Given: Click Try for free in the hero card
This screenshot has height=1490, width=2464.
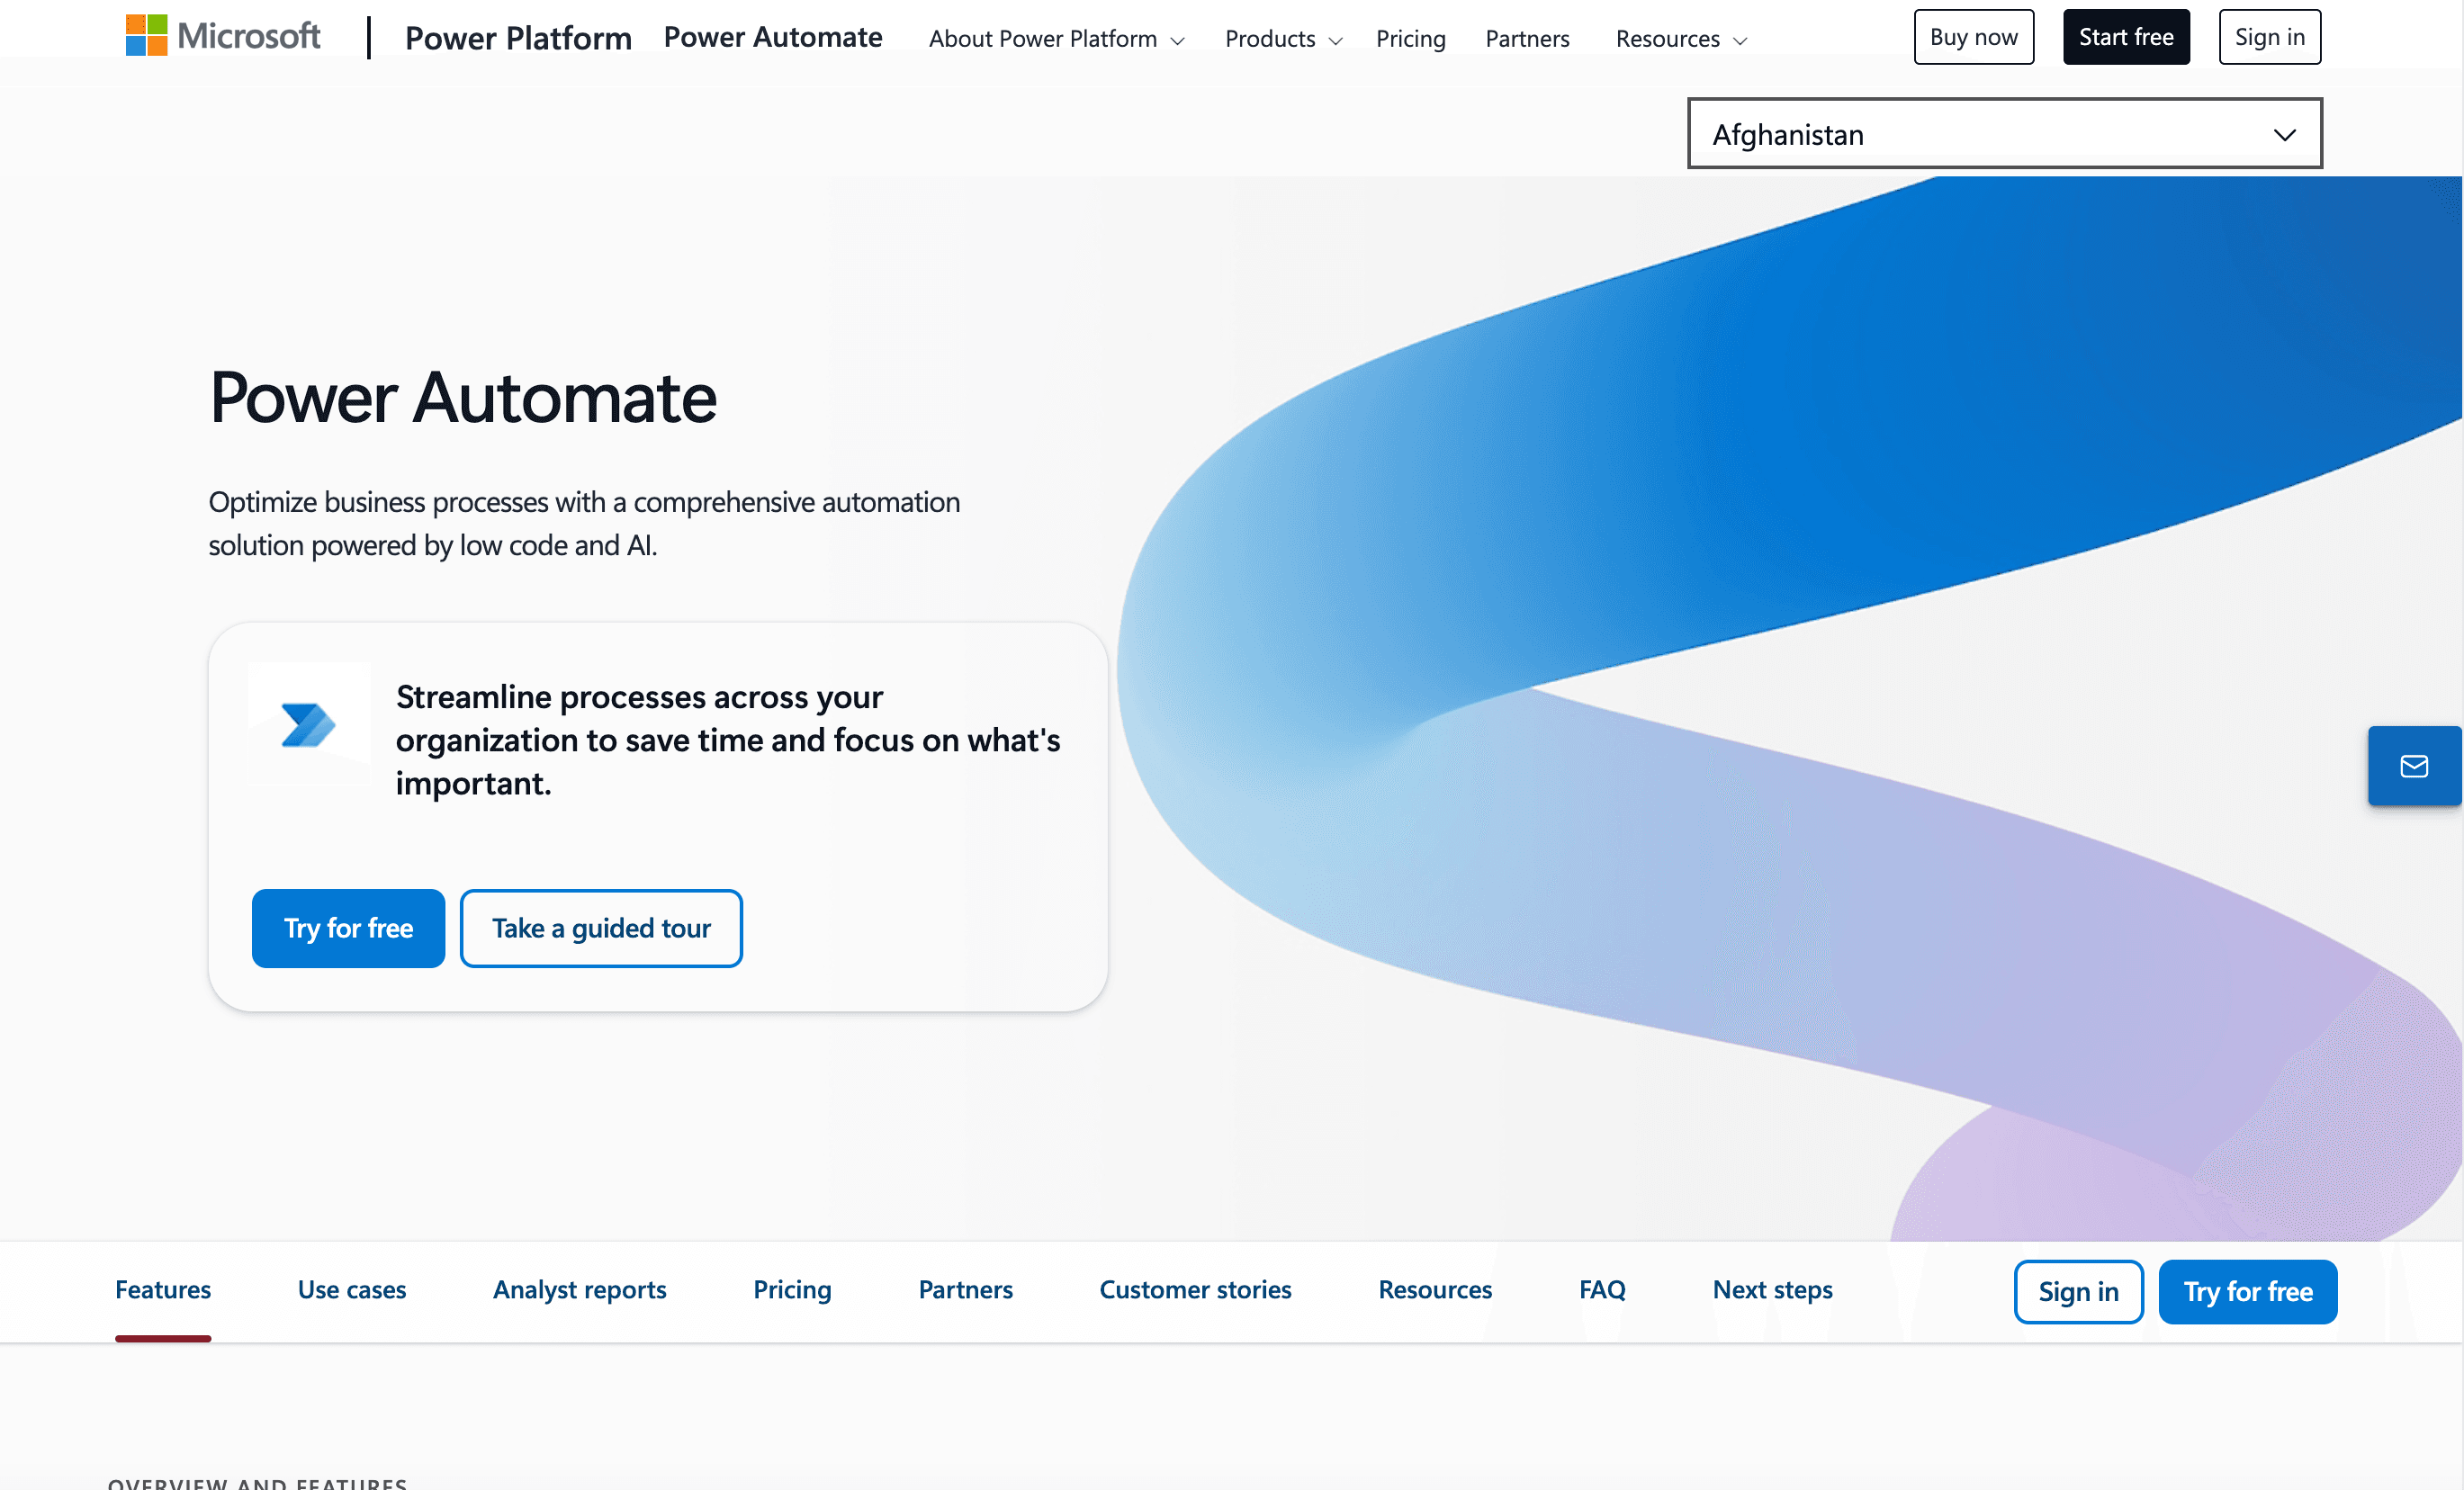Looking at the screenshot, I should click(x=348, y=928).
